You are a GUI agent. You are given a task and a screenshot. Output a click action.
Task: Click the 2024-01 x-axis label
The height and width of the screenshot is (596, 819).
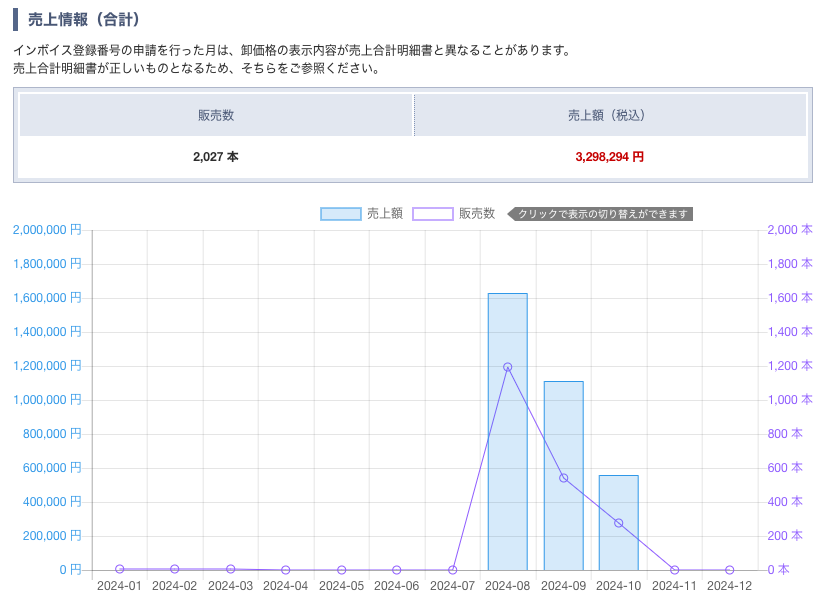[x=120, y=586]
